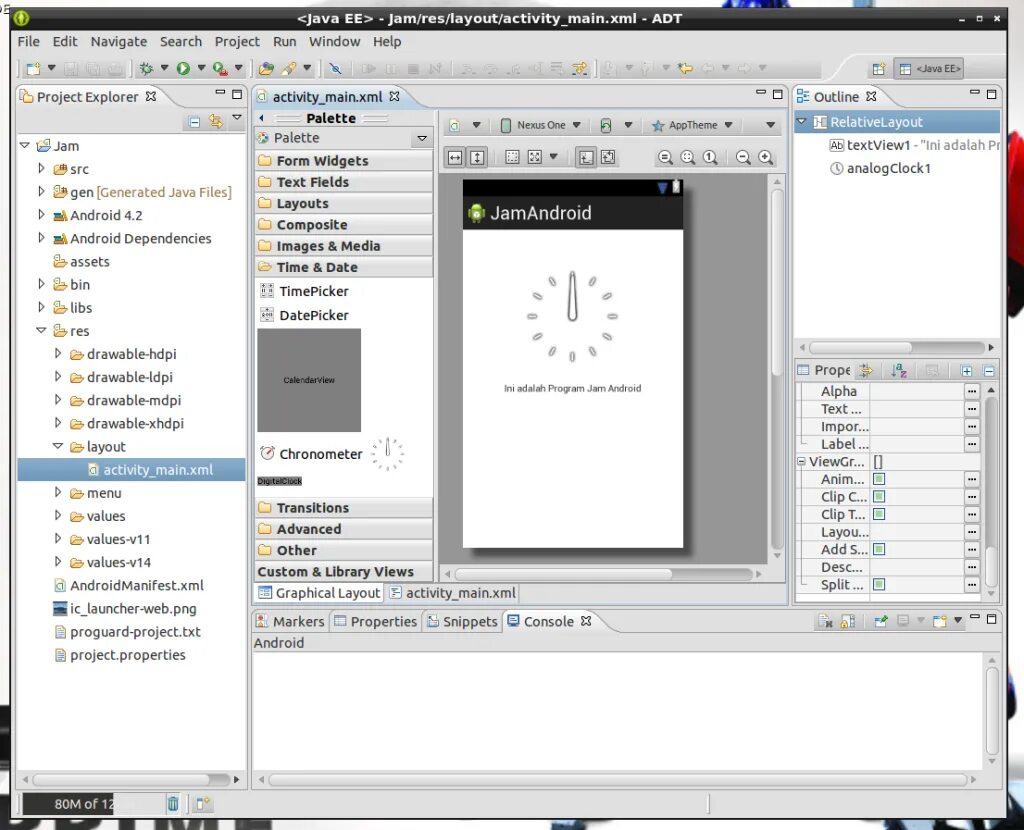Image resolution: width=1024 pixels, height=830 pixels.
Task: Open screen orientation rotate icon
Action: tap(605, 125)
